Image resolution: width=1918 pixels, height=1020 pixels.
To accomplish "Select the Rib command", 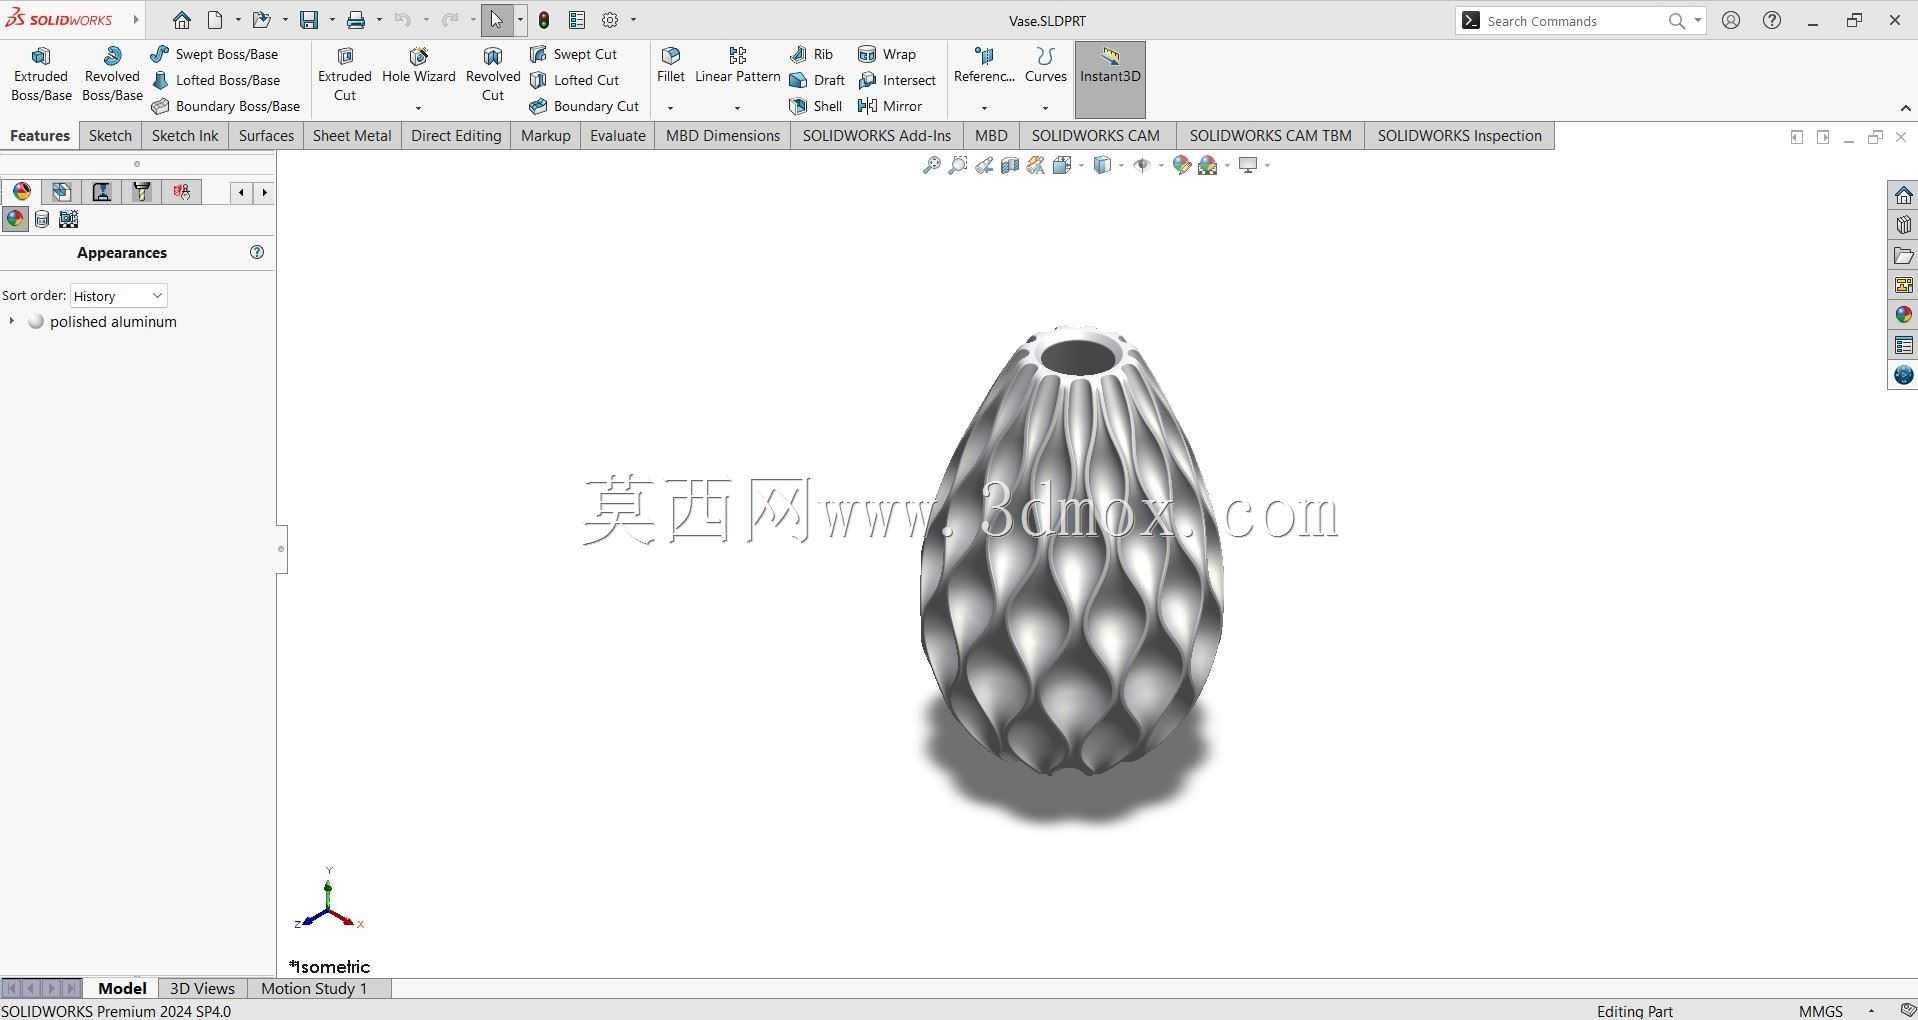I will pyautogui.click(x=811, y=54).
